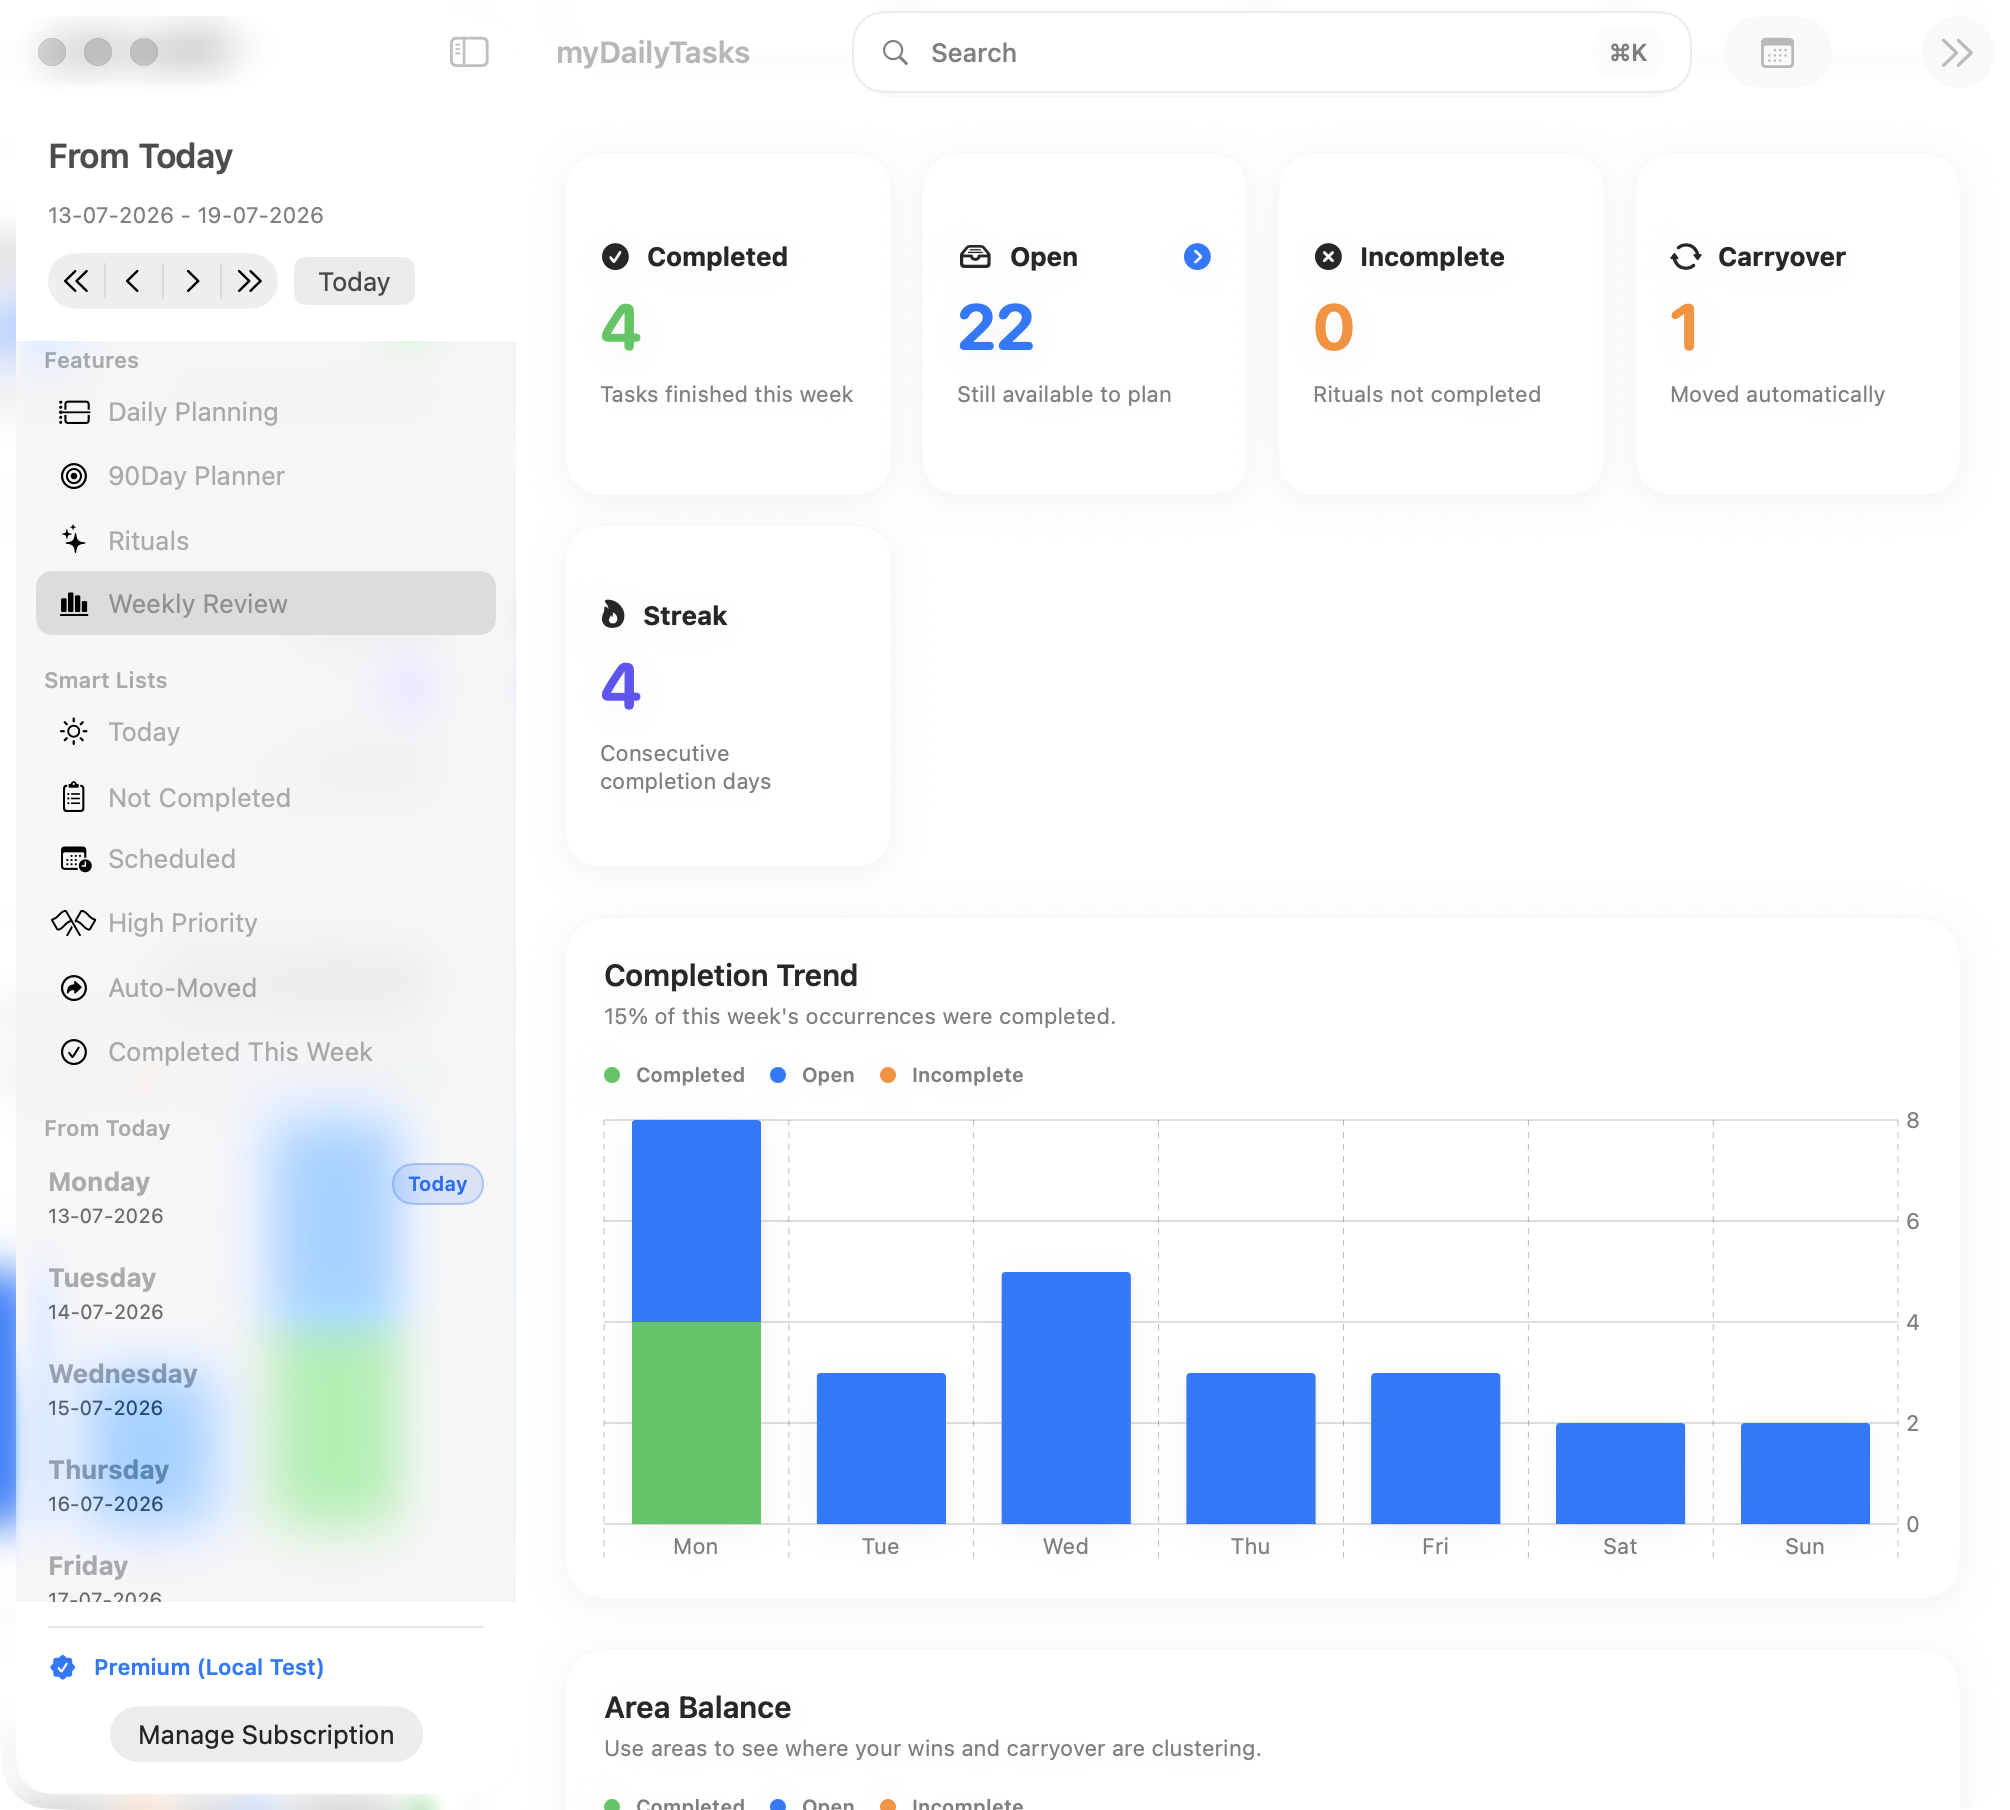
Task: Click the Incomplete count 0
Action: point(1334,328)
